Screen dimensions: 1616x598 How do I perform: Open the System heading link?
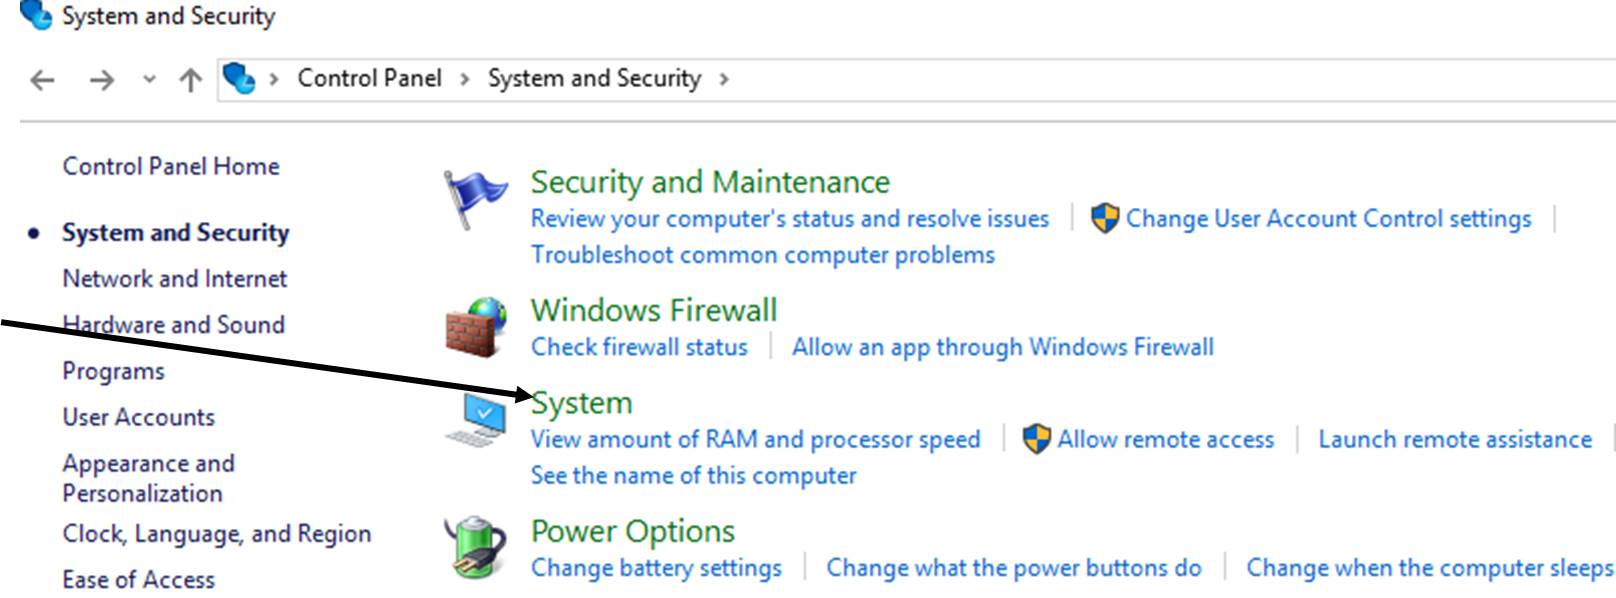pos(581,403)
